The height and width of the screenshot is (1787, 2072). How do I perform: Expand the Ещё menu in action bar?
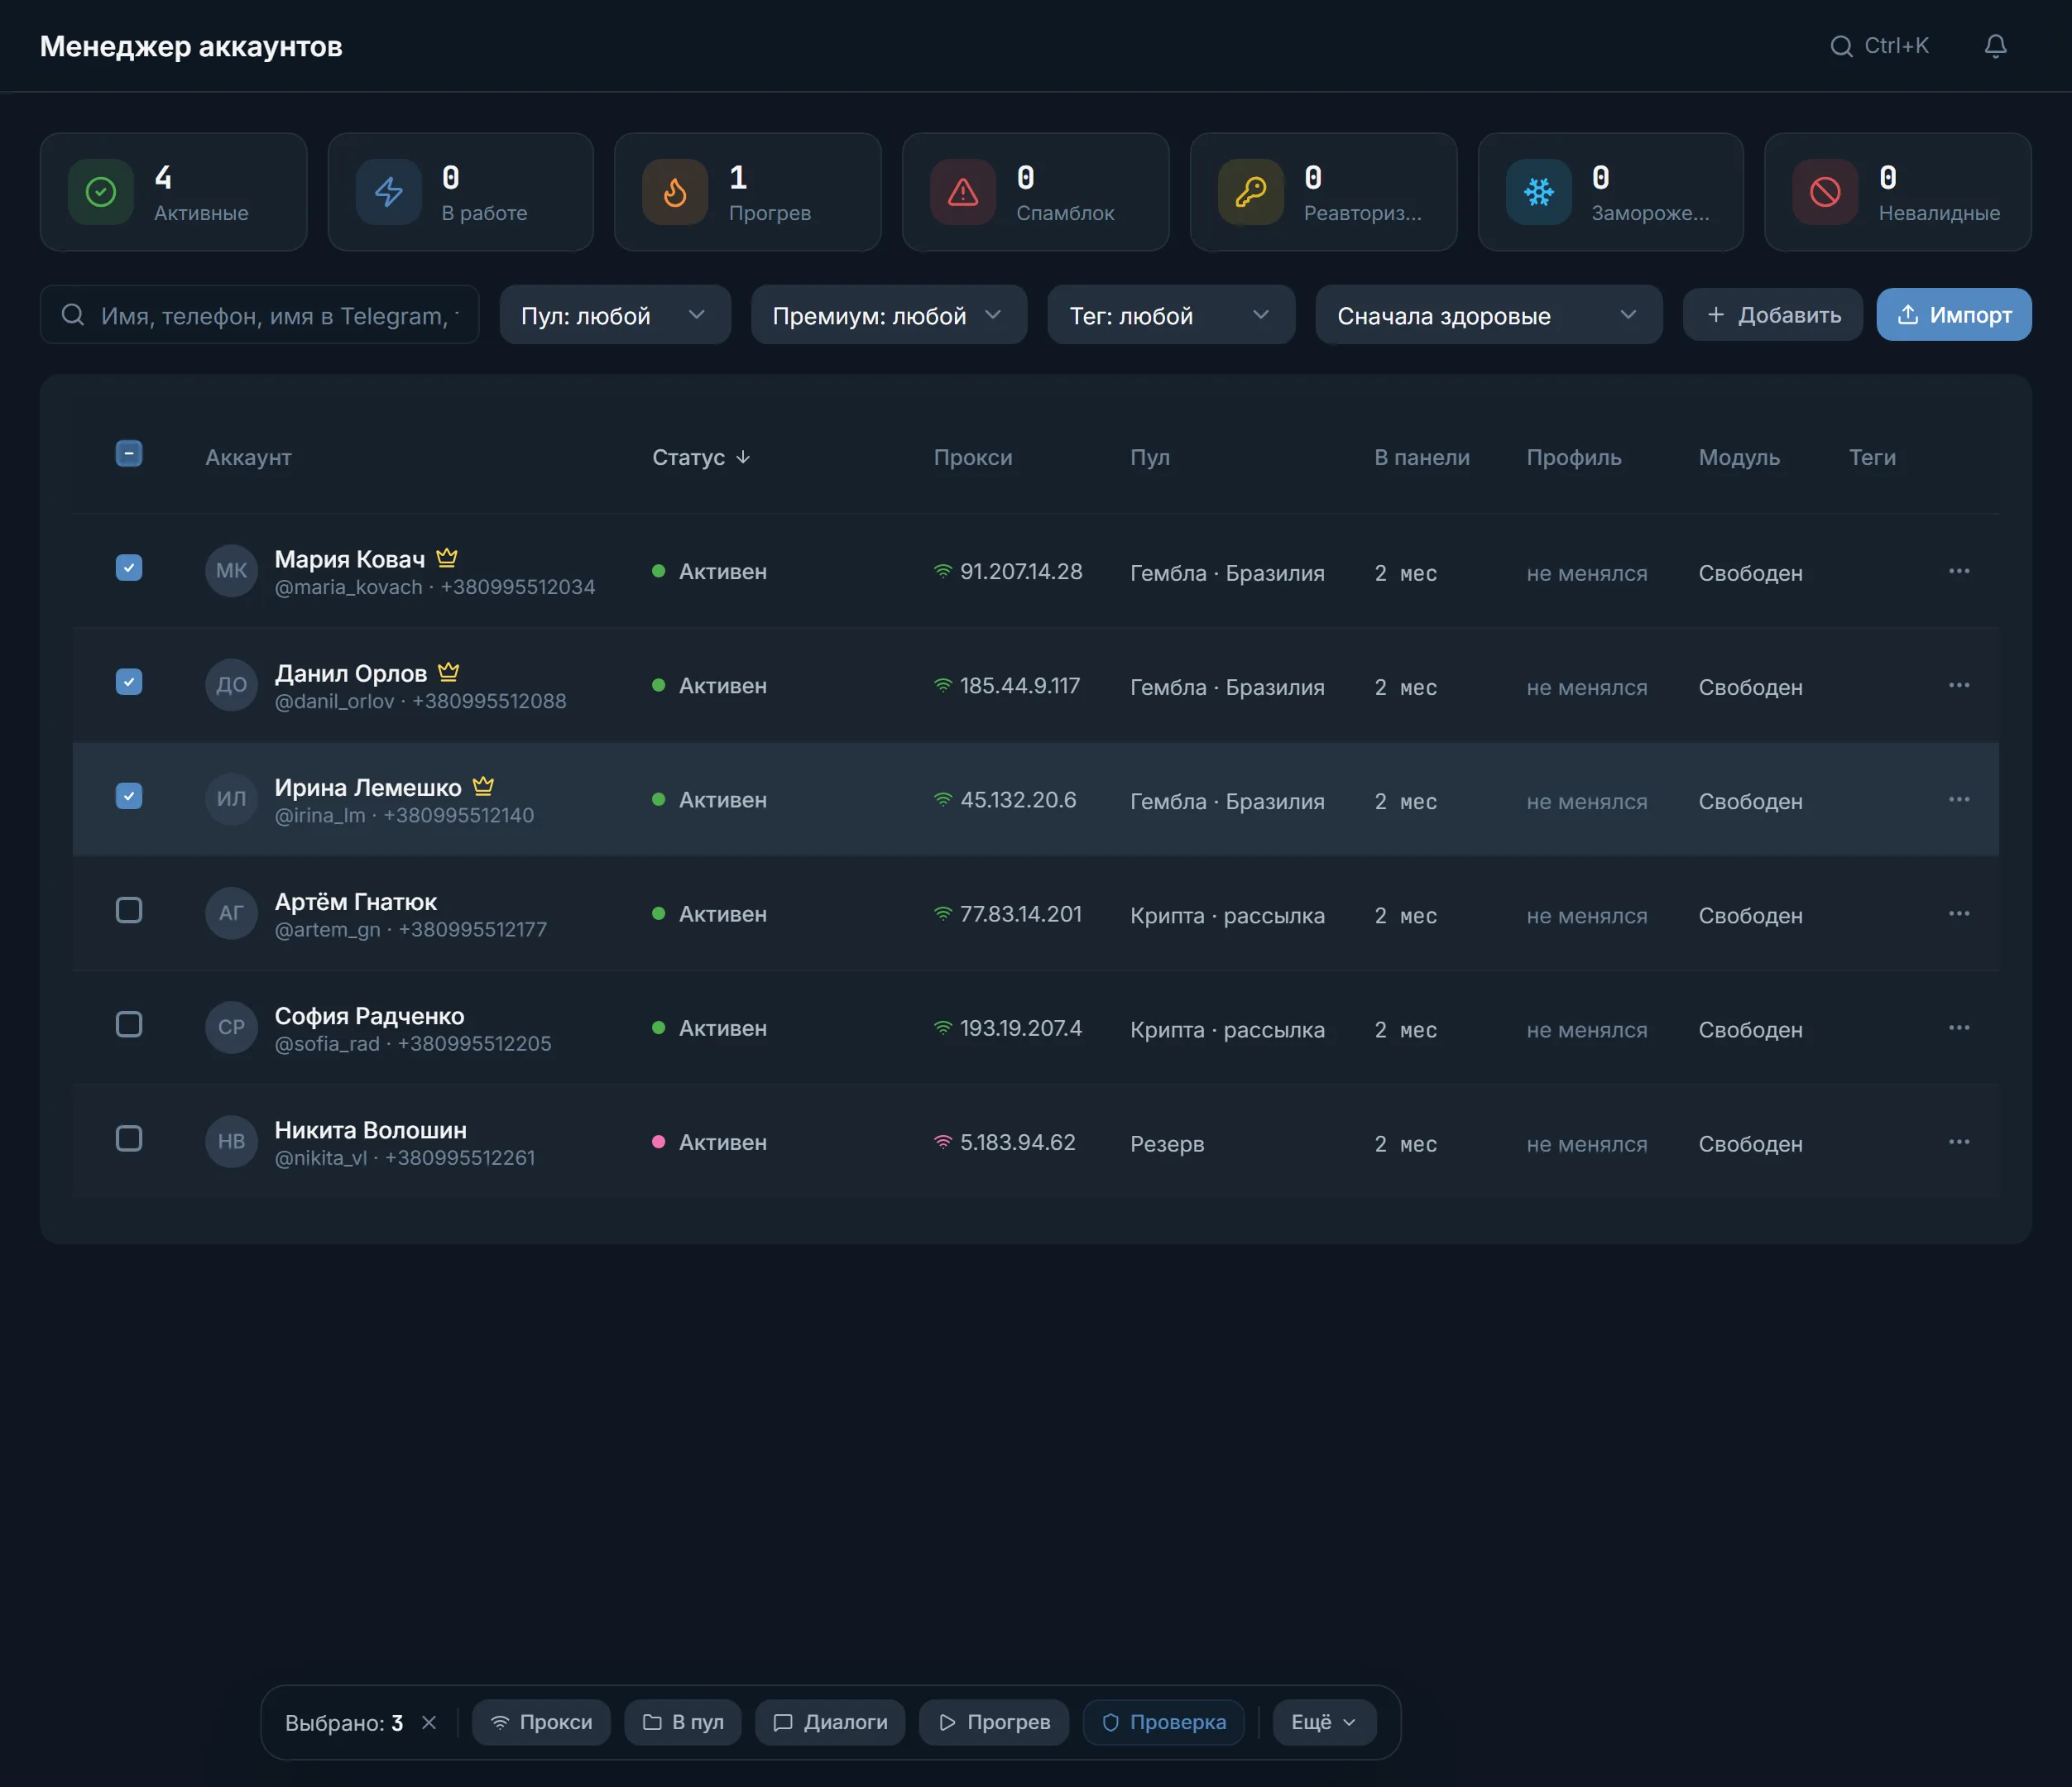[x=1324, y=1722]
